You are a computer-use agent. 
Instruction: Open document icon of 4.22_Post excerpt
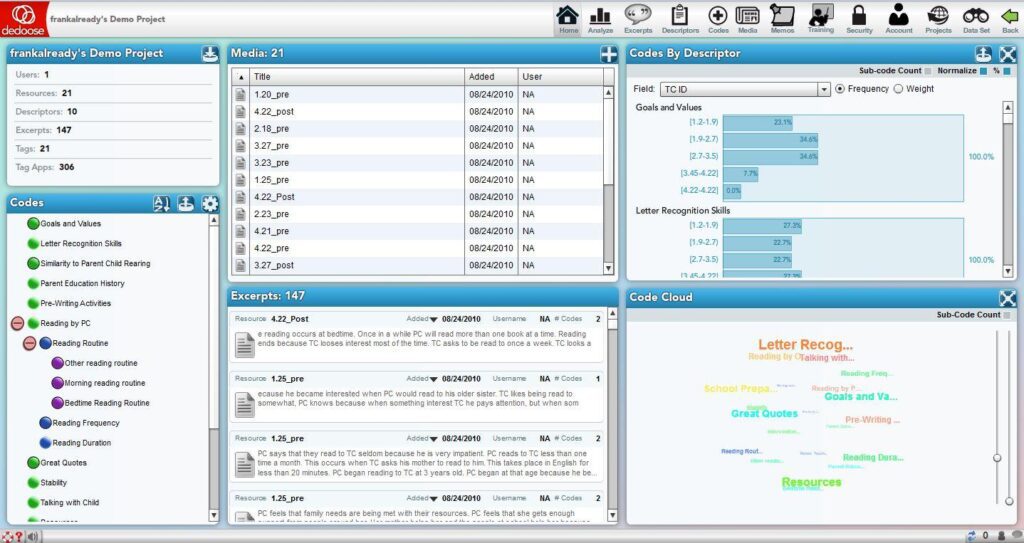[x=245, y=344]
